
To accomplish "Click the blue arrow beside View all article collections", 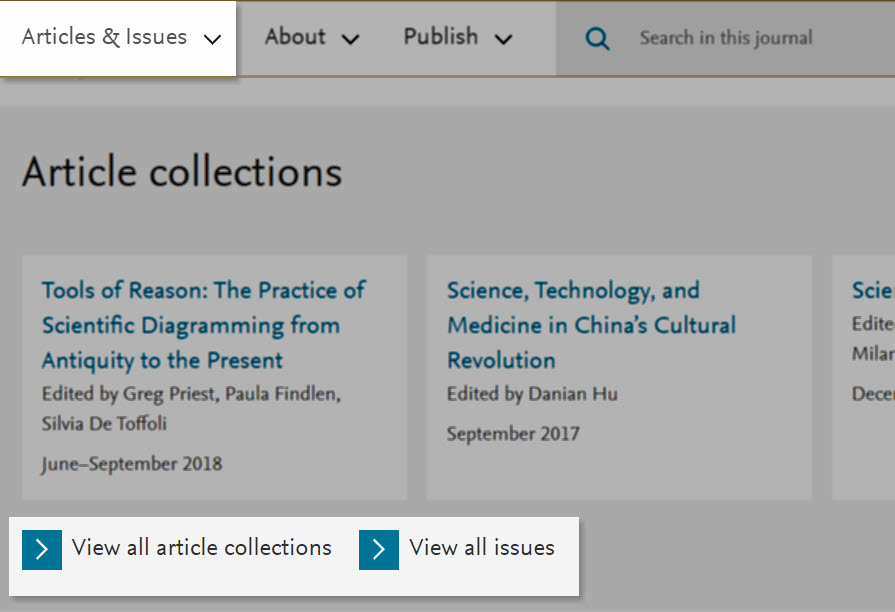I will tap(40, 548).
